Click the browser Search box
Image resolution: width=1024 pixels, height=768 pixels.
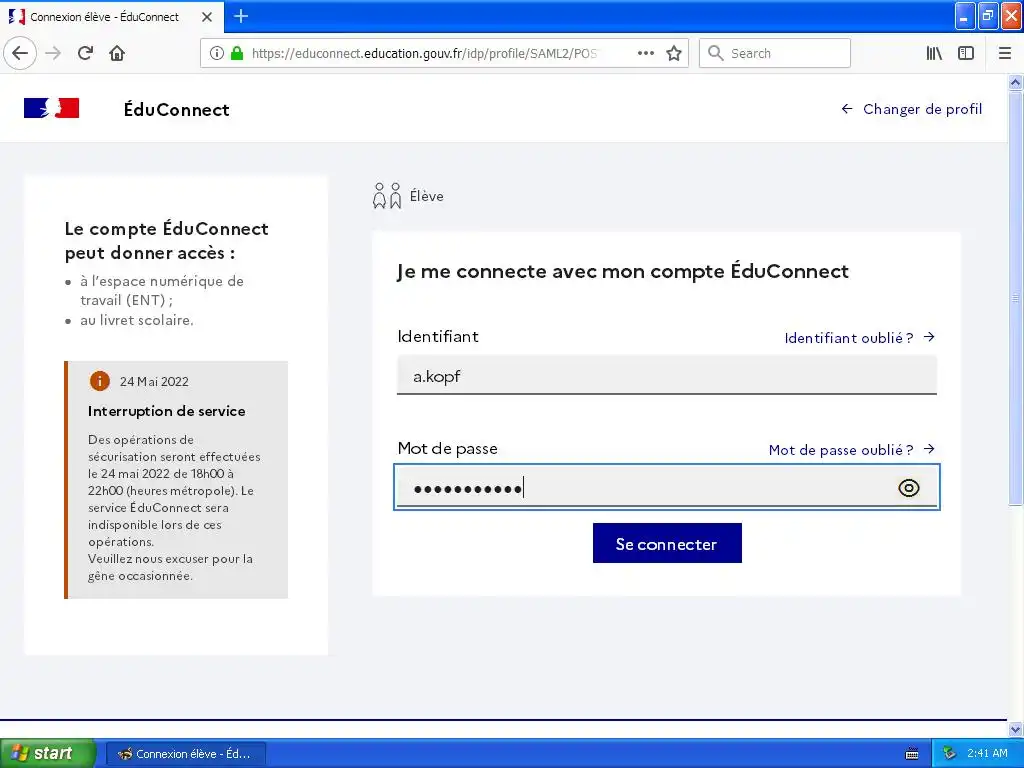[775, 53]
